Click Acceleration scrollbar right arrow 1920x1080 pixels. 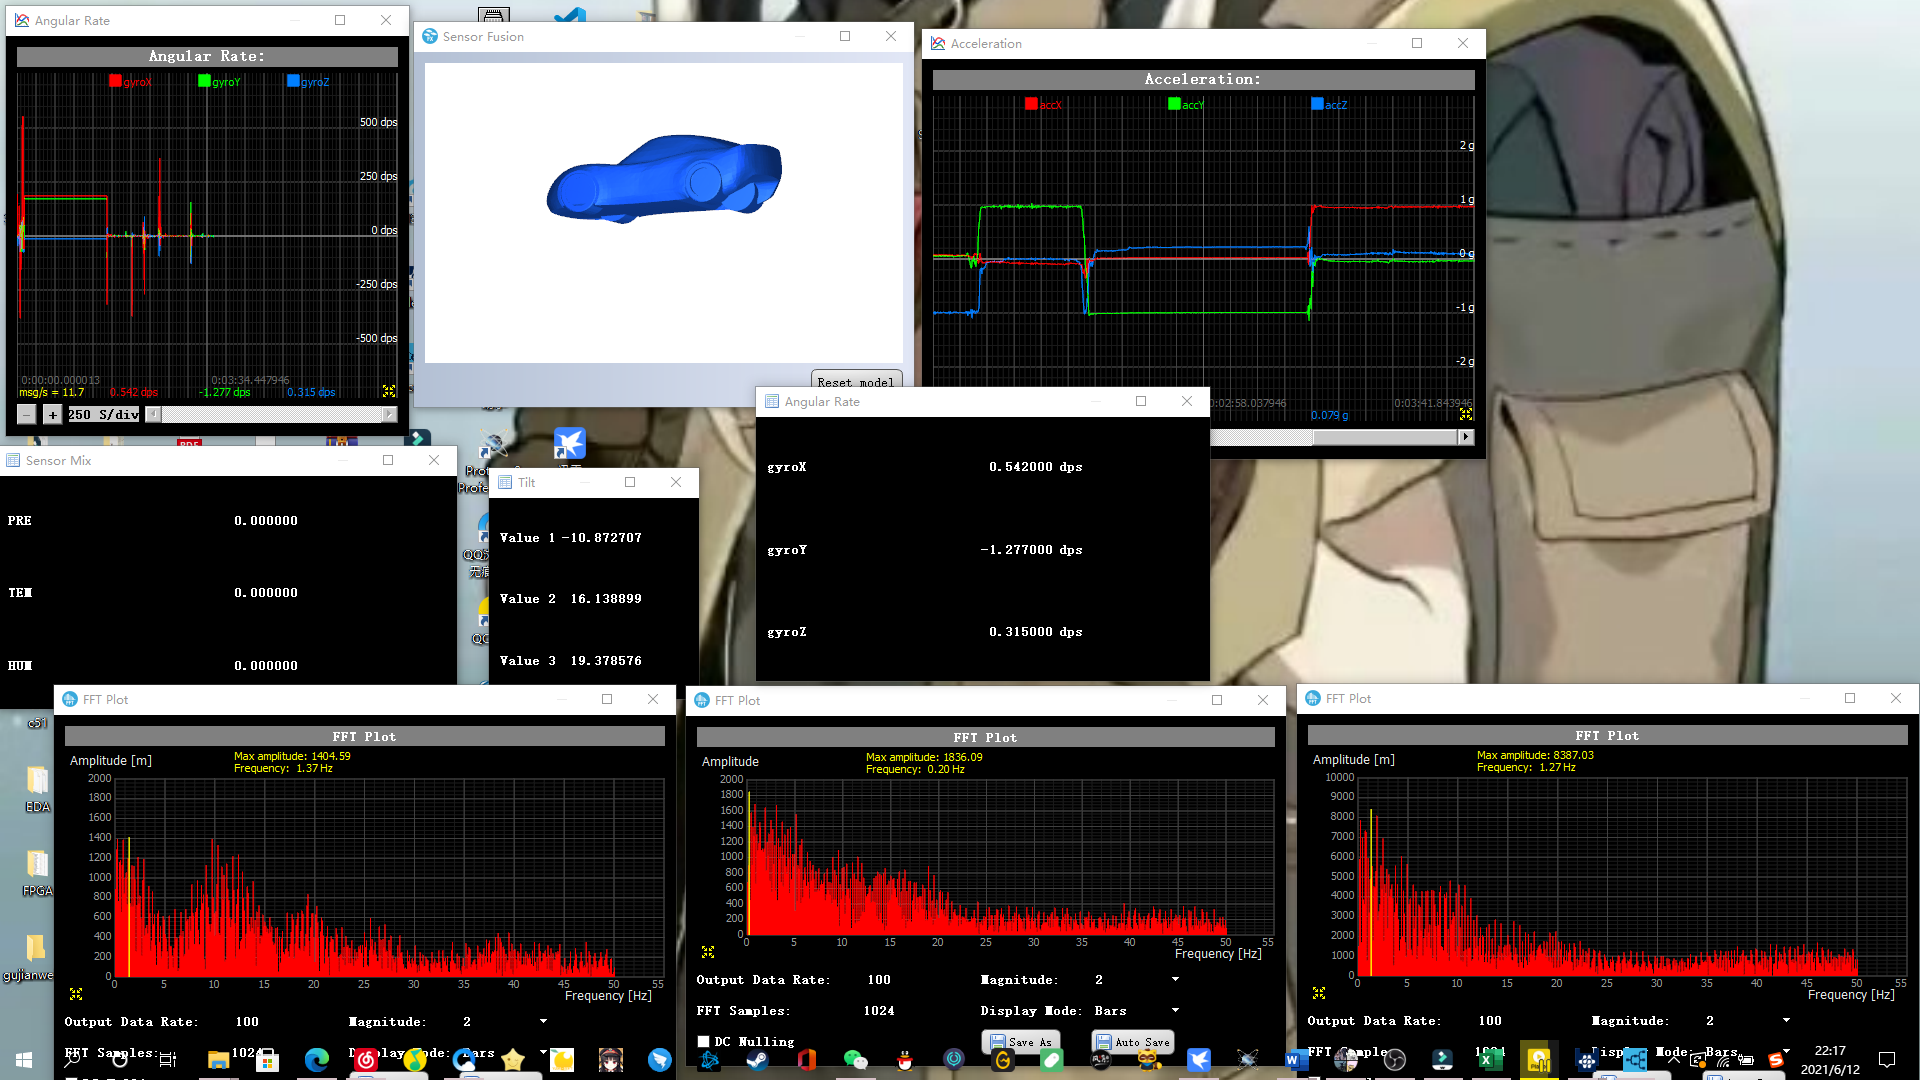click(1466, 437)
